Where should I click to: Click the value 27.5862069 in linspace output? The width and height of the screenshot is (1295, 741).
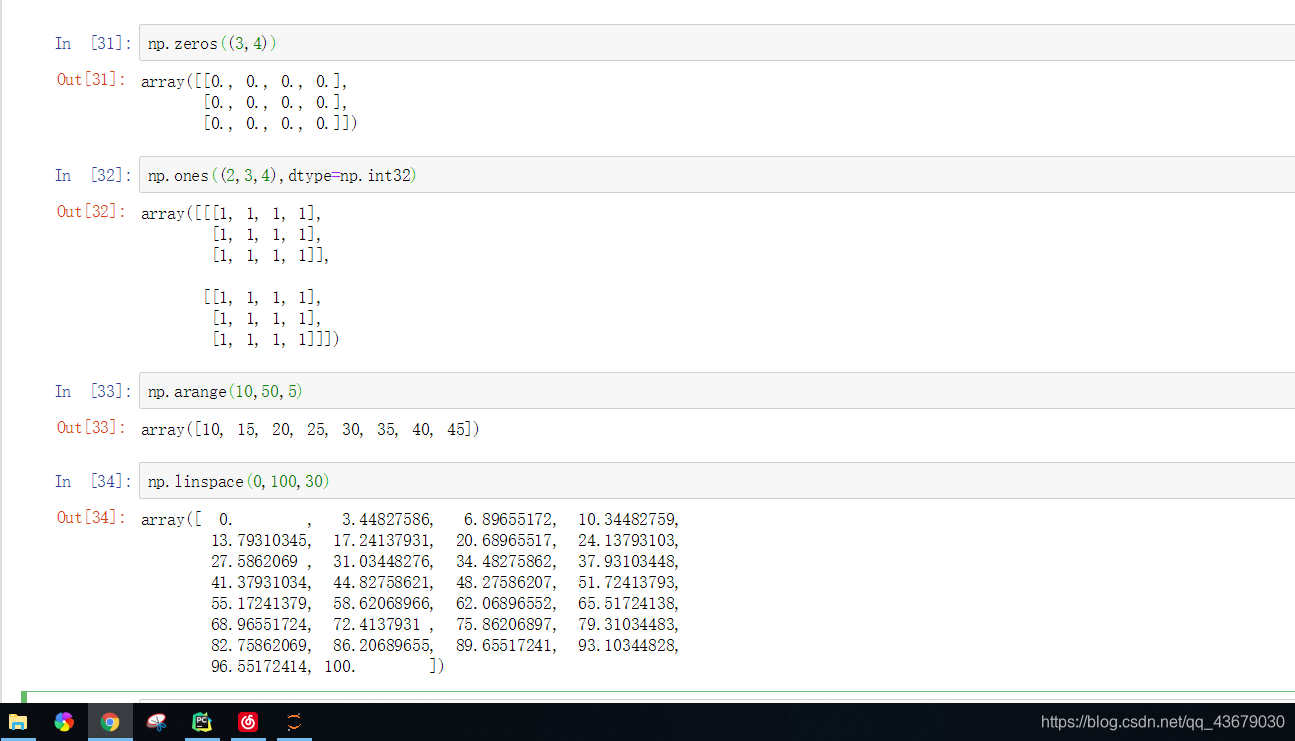point(255,561)
